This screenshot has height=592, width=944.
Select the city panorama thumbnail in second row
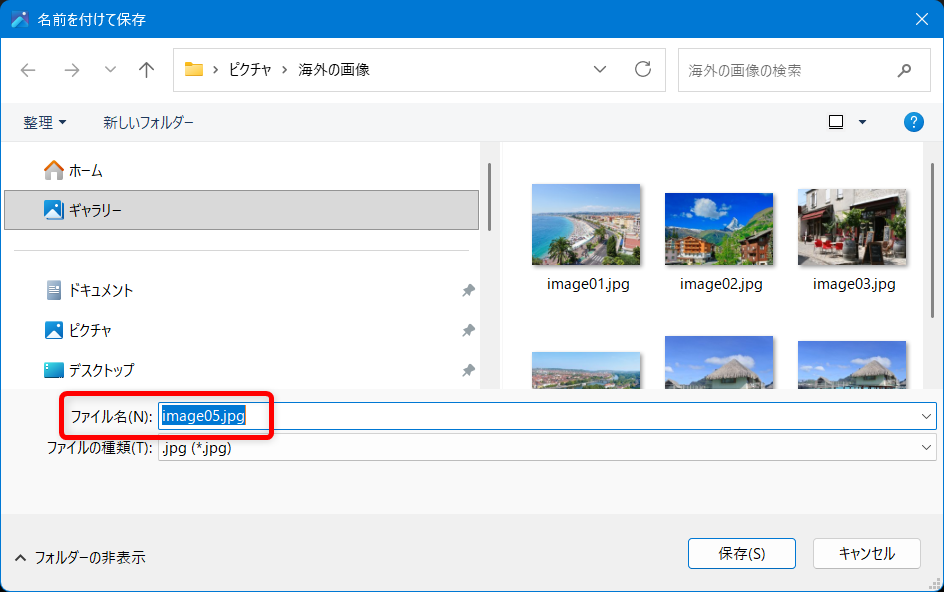point(586,370)
